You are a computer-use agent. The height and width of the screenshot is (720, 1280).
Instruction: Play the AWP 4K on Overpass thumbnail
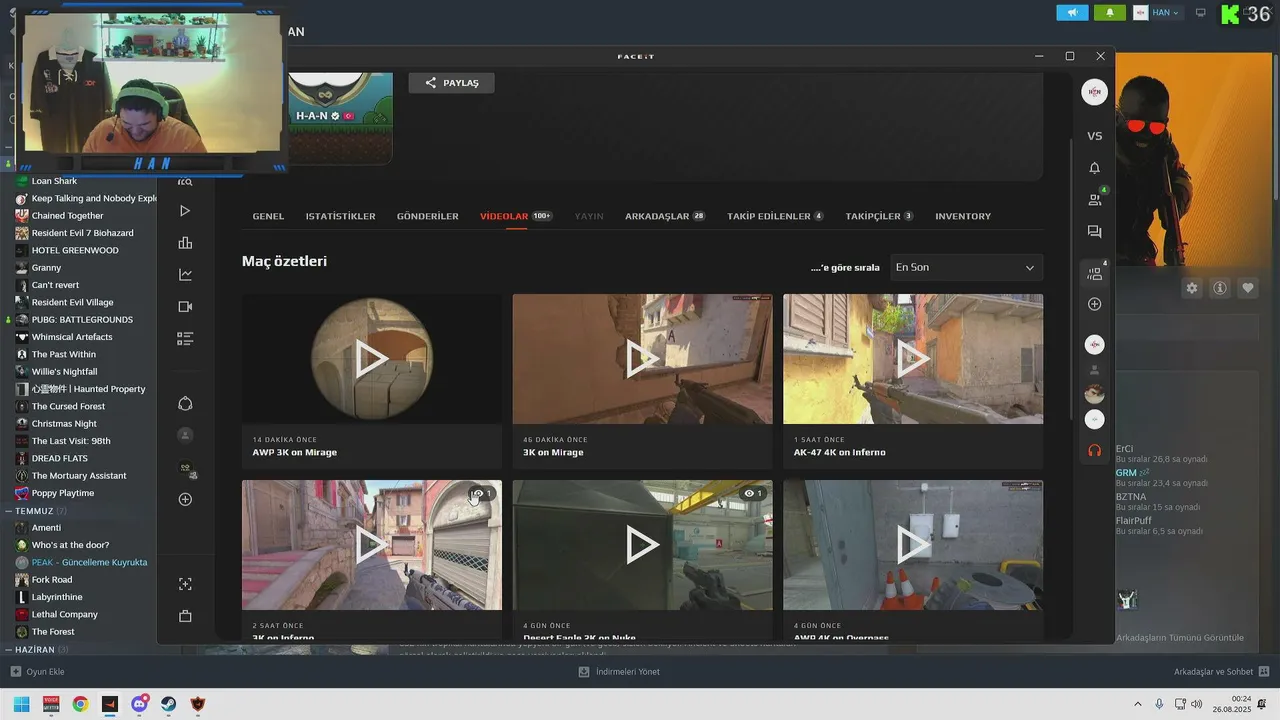913,545
